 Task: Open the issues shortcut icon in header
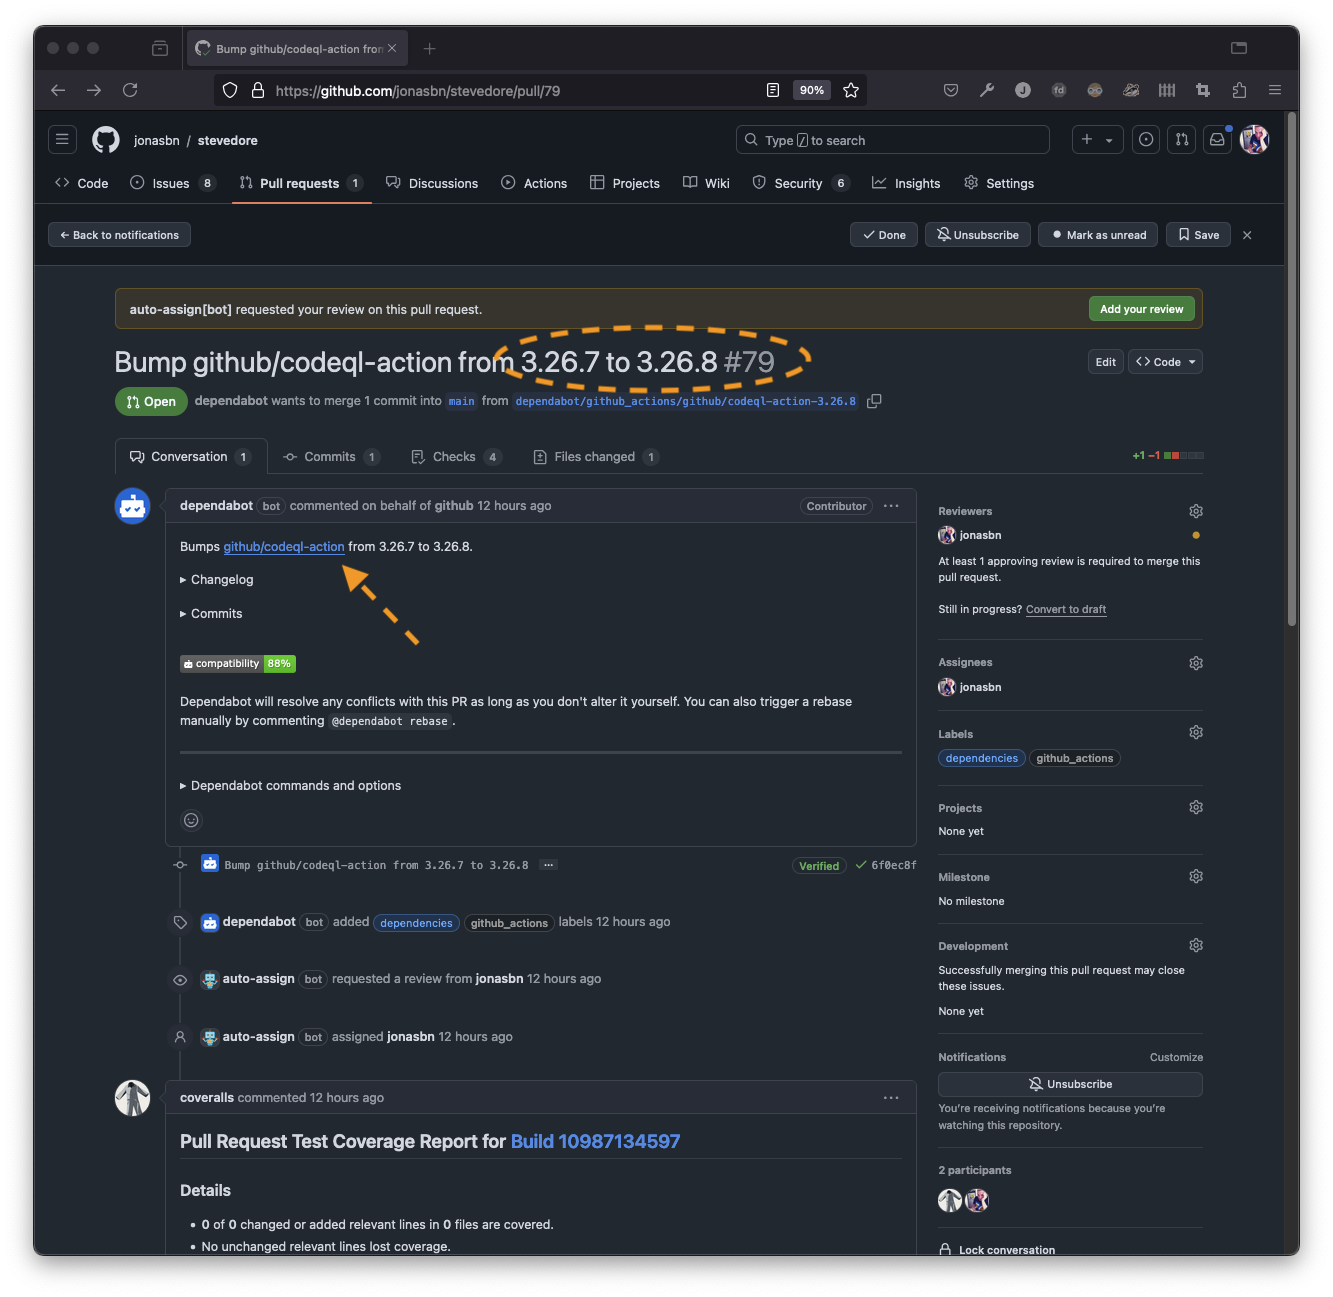(x=1146, y=140)
